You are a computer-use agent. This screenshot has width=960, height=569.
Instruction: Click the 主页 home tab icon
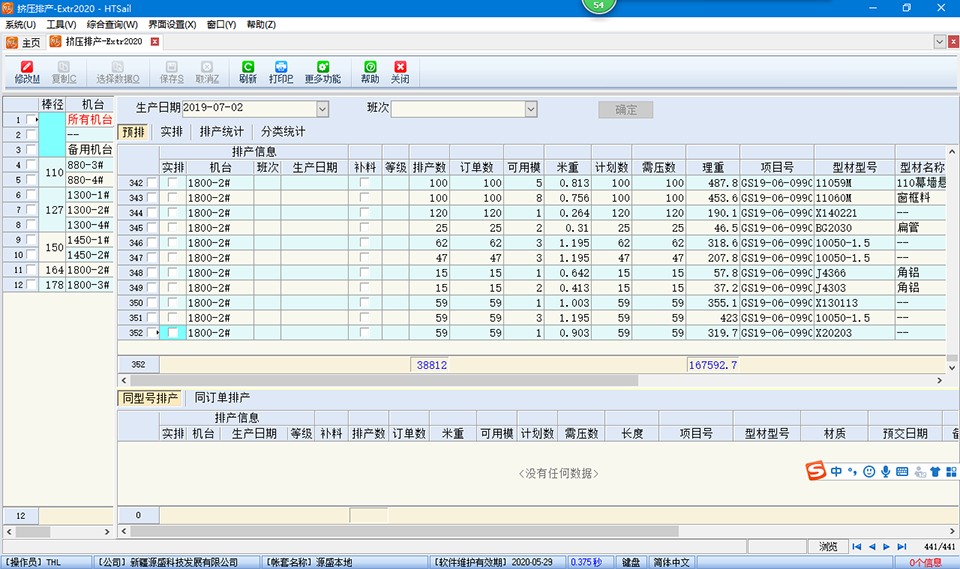(x=12, y=42)
